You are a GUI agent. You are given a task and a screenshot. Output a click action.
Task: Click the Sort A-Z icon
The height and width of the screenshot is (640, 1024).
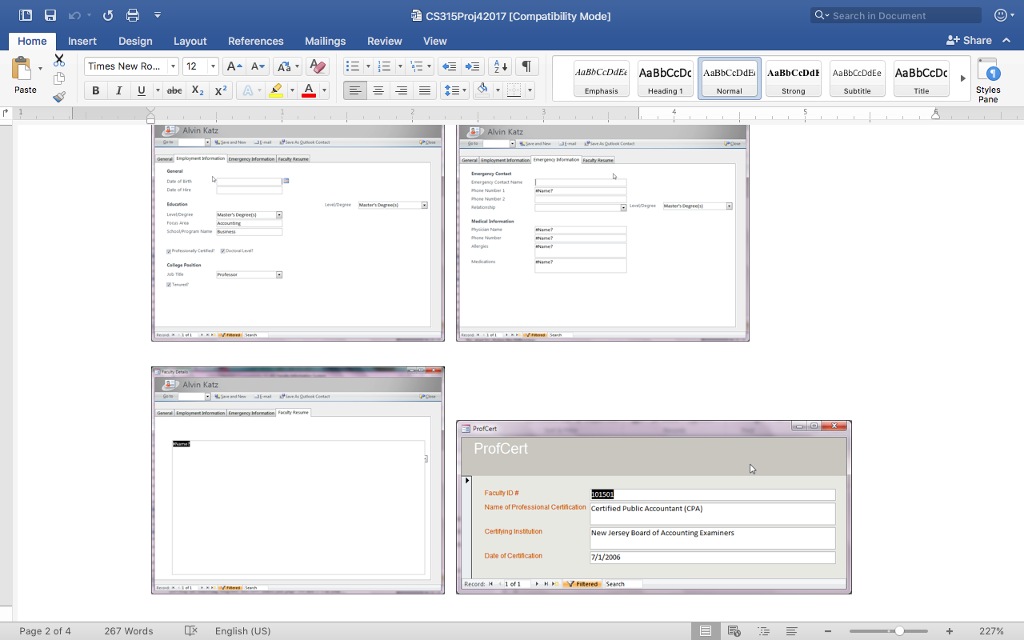pos(500,66)
